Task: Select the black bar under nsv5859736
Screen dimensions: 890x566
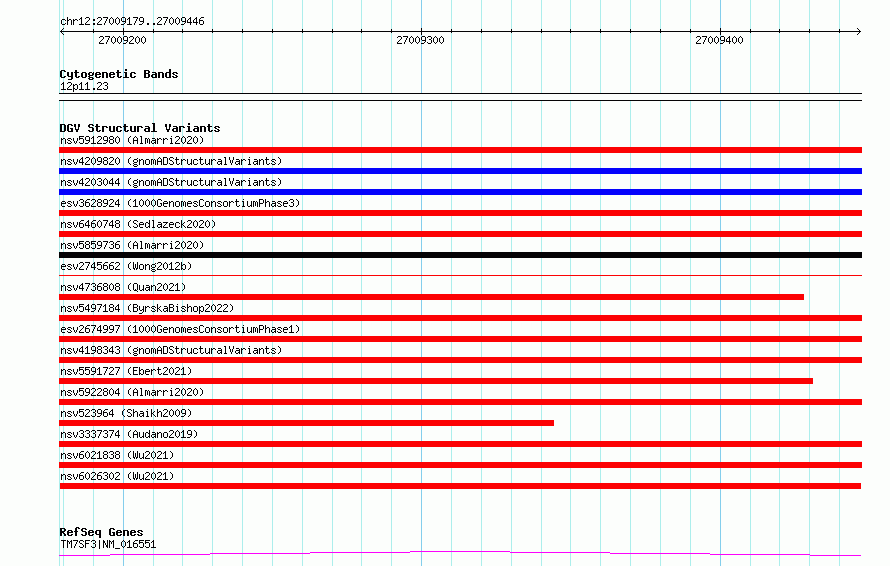Action: (x=460, y=255)
